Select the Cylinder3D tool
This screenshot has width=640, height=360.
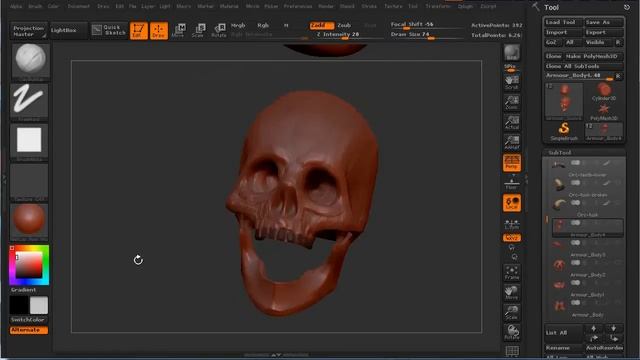pos(604,92)
